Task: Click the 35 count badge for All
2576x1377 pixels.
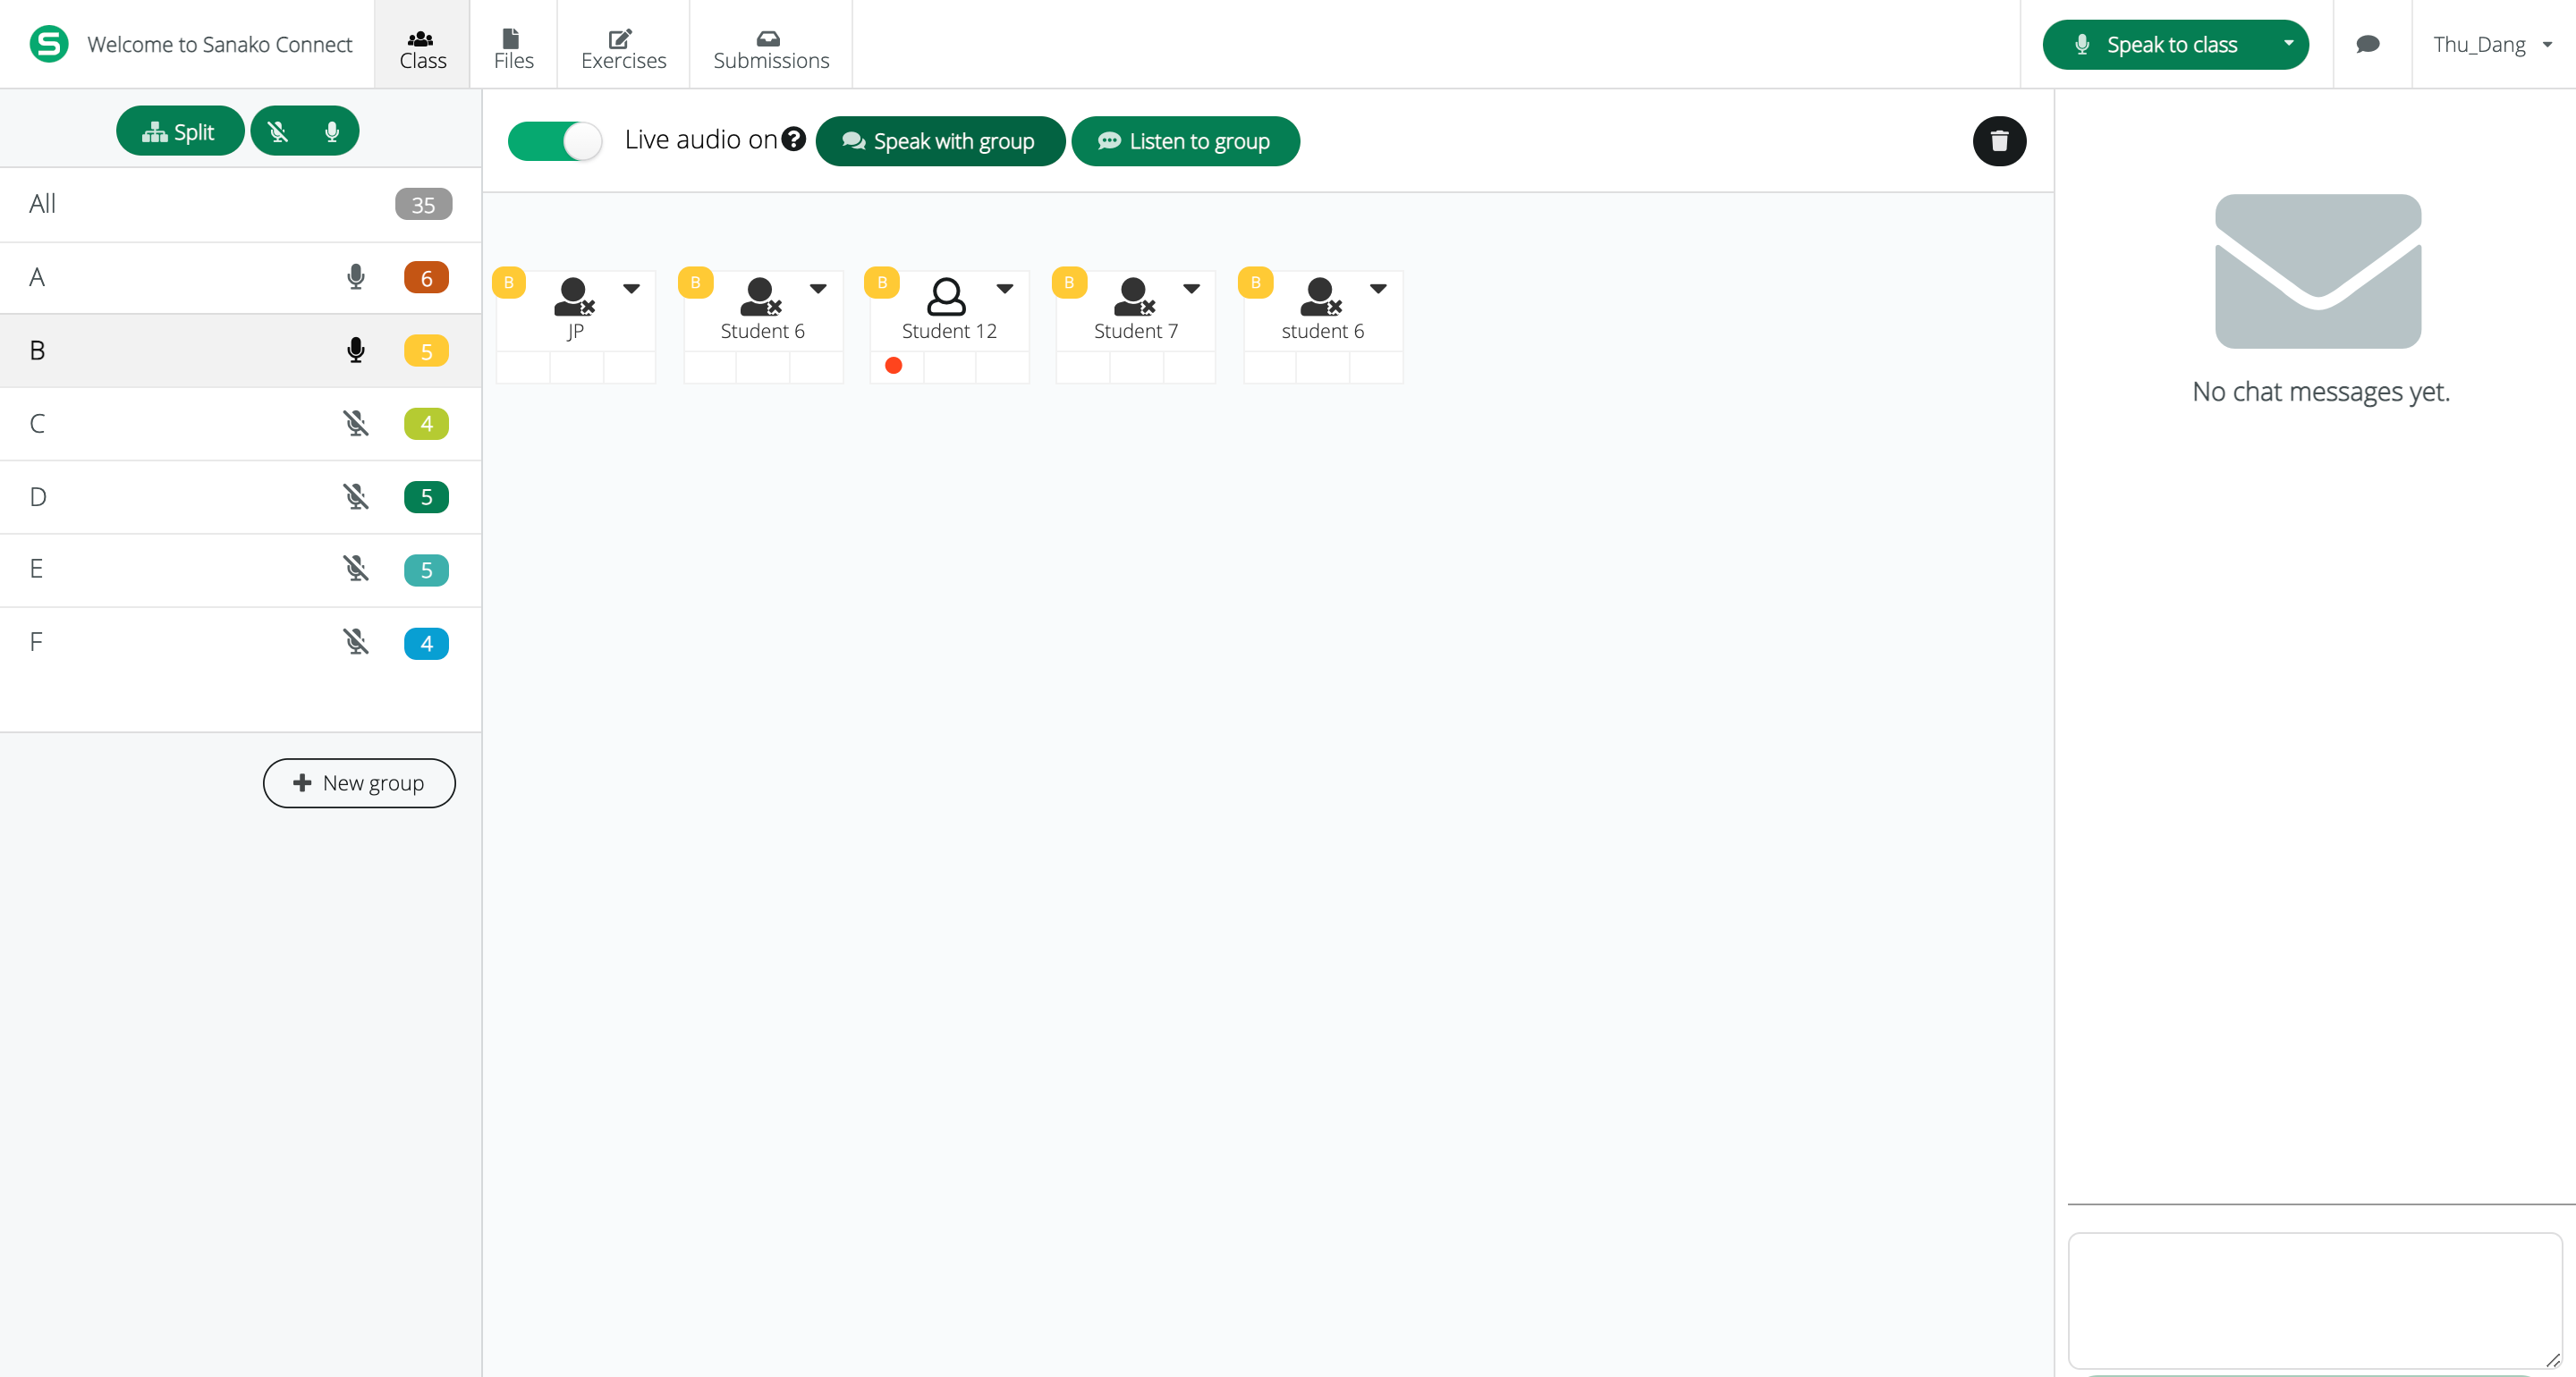Action: 423,204
